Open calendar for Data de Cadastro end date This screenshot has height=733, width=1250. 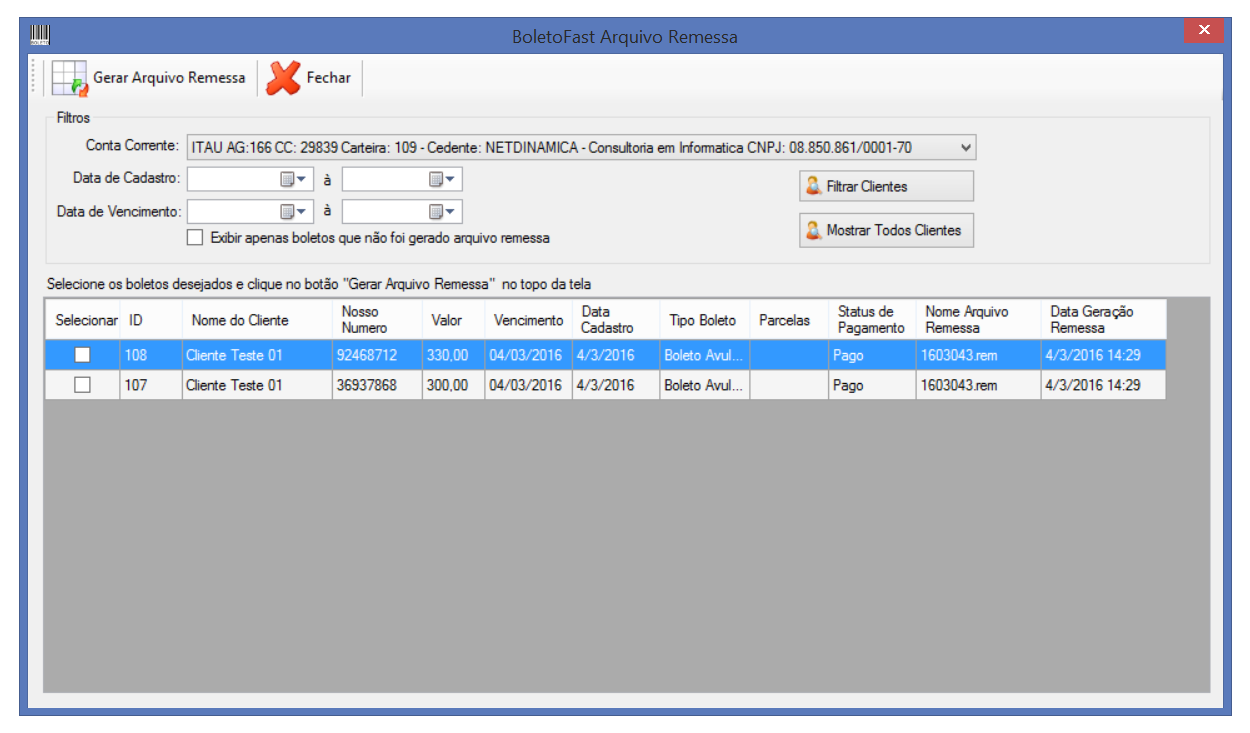442,180
